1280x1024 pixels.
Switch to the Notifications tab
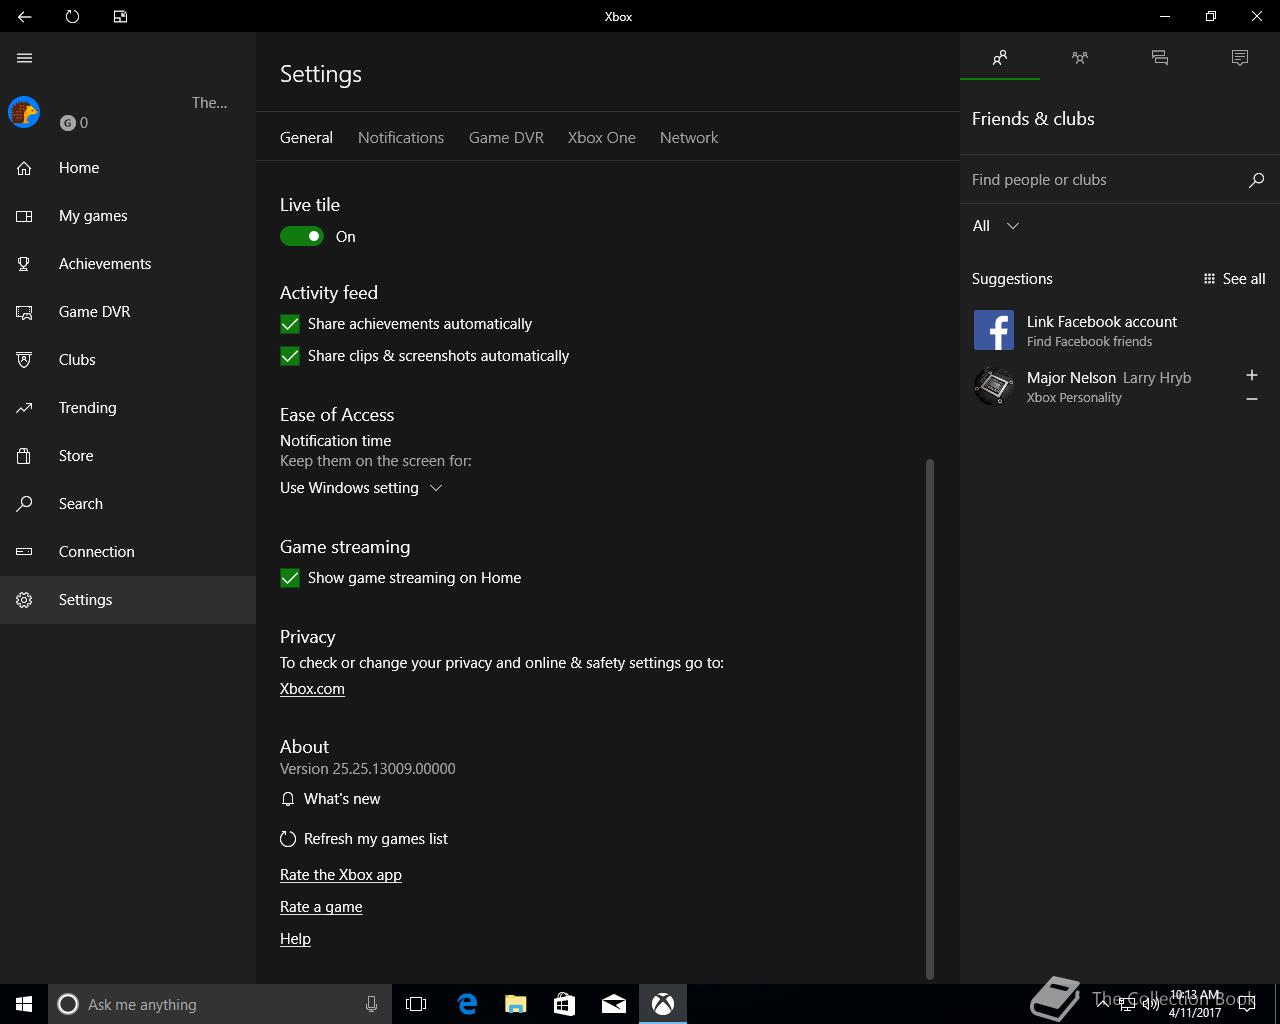click(401, 138)
